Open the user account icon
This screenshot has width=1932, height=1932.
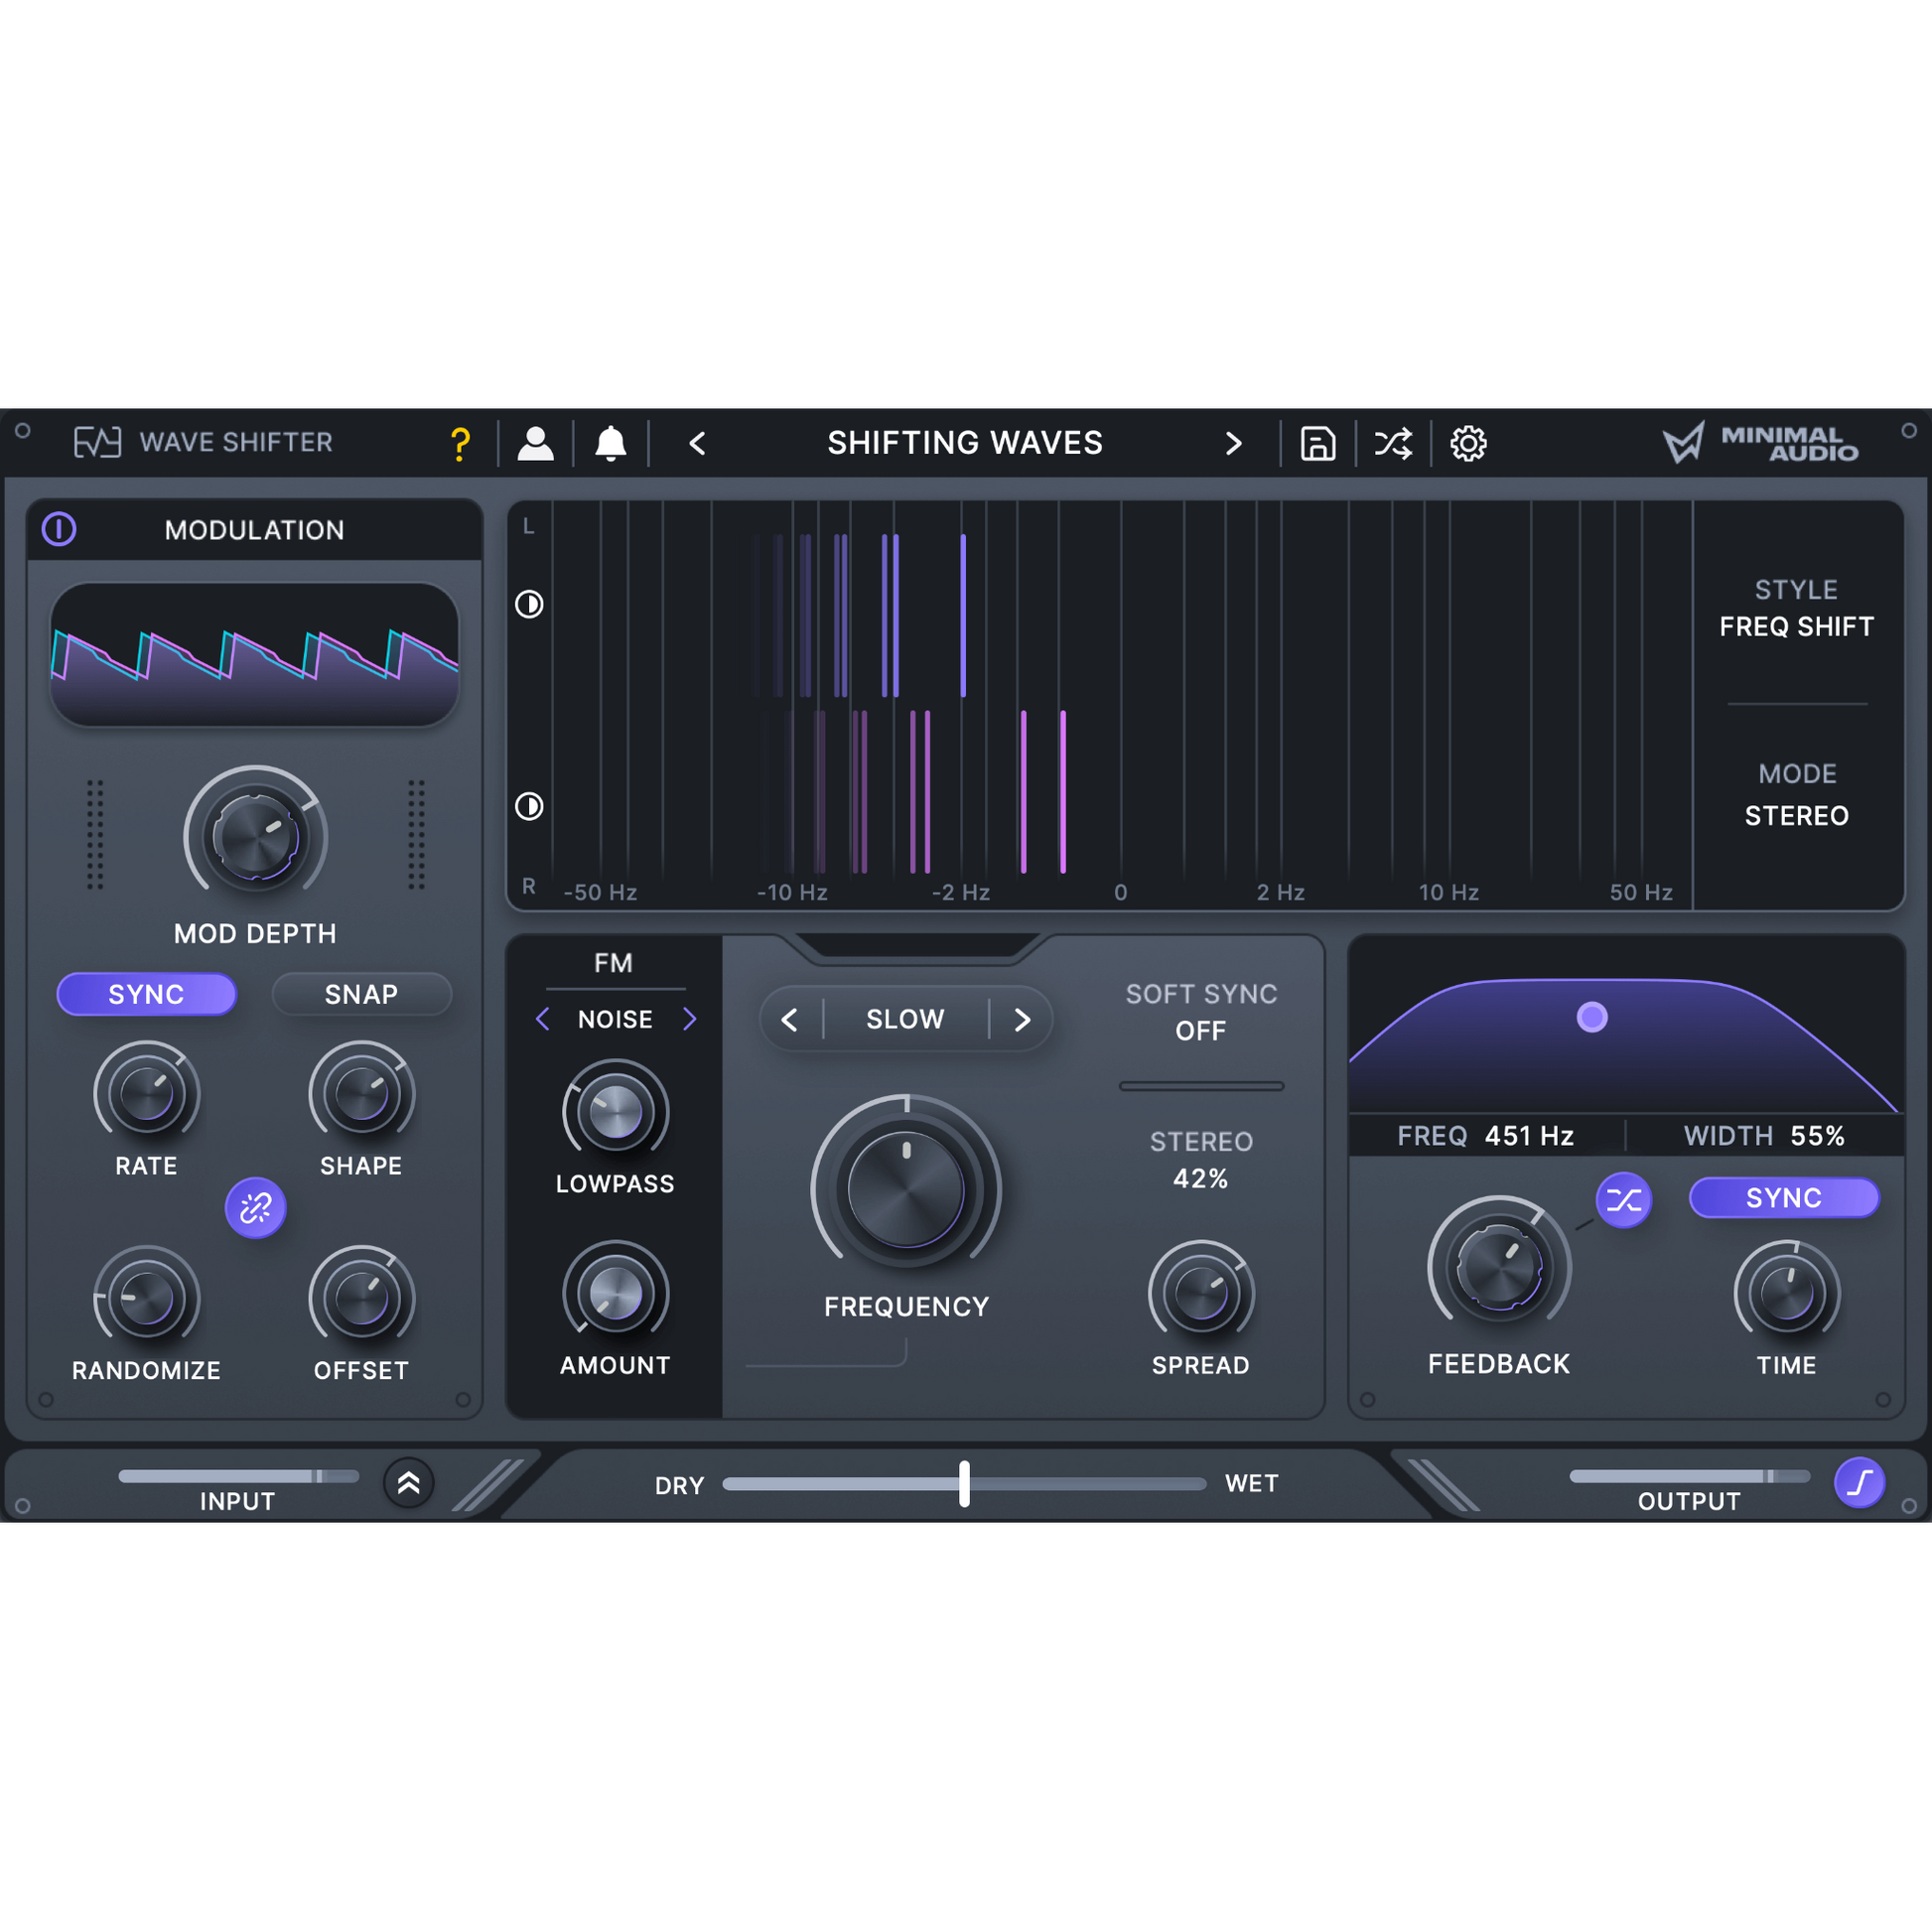(x=535, y=443)
